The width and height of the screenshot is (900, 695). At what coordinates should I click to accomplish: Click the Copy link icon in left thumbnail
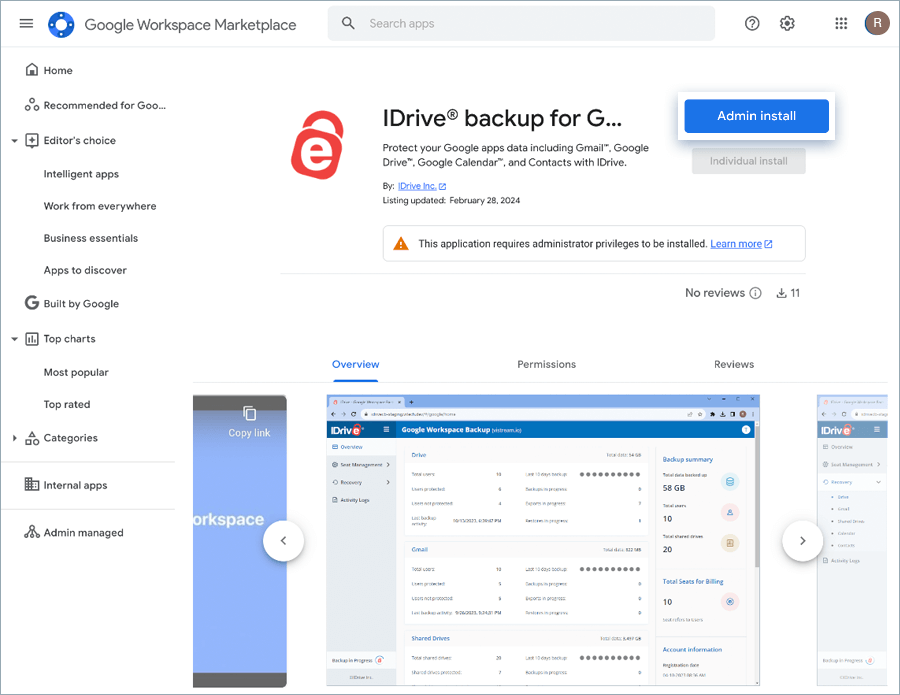249,413
